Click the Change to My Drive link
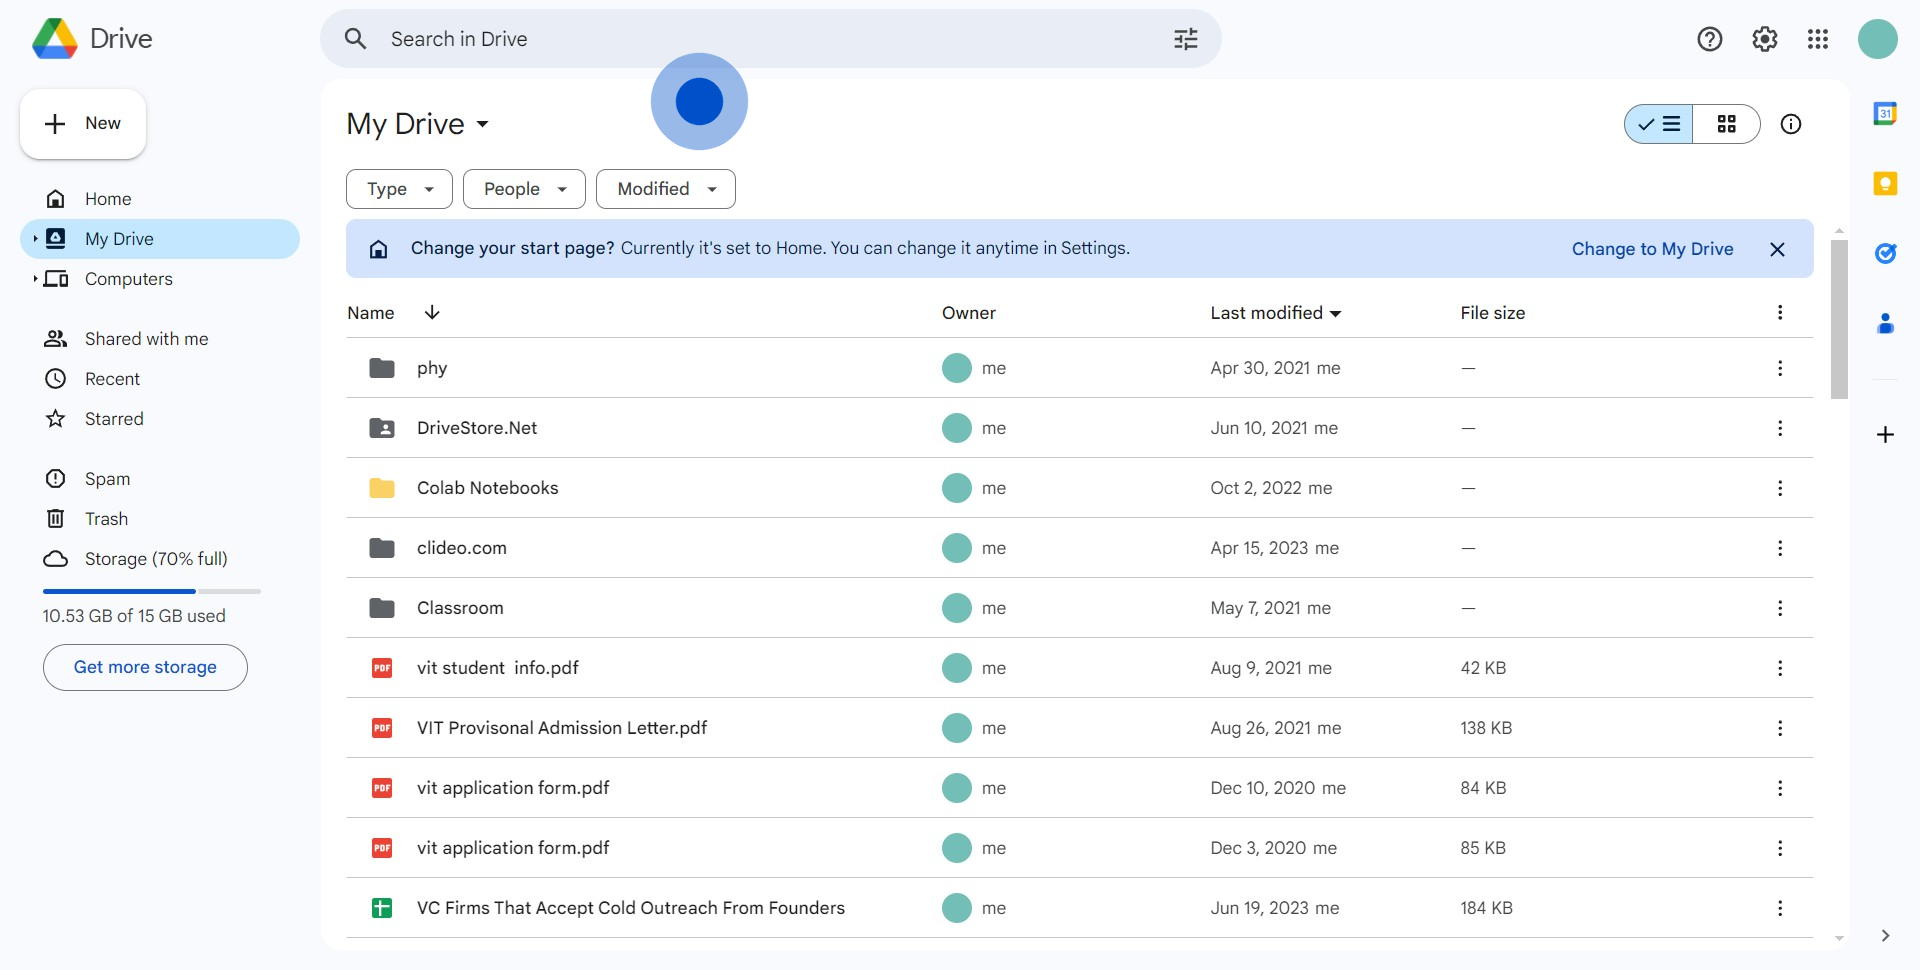 point(1652,249)
